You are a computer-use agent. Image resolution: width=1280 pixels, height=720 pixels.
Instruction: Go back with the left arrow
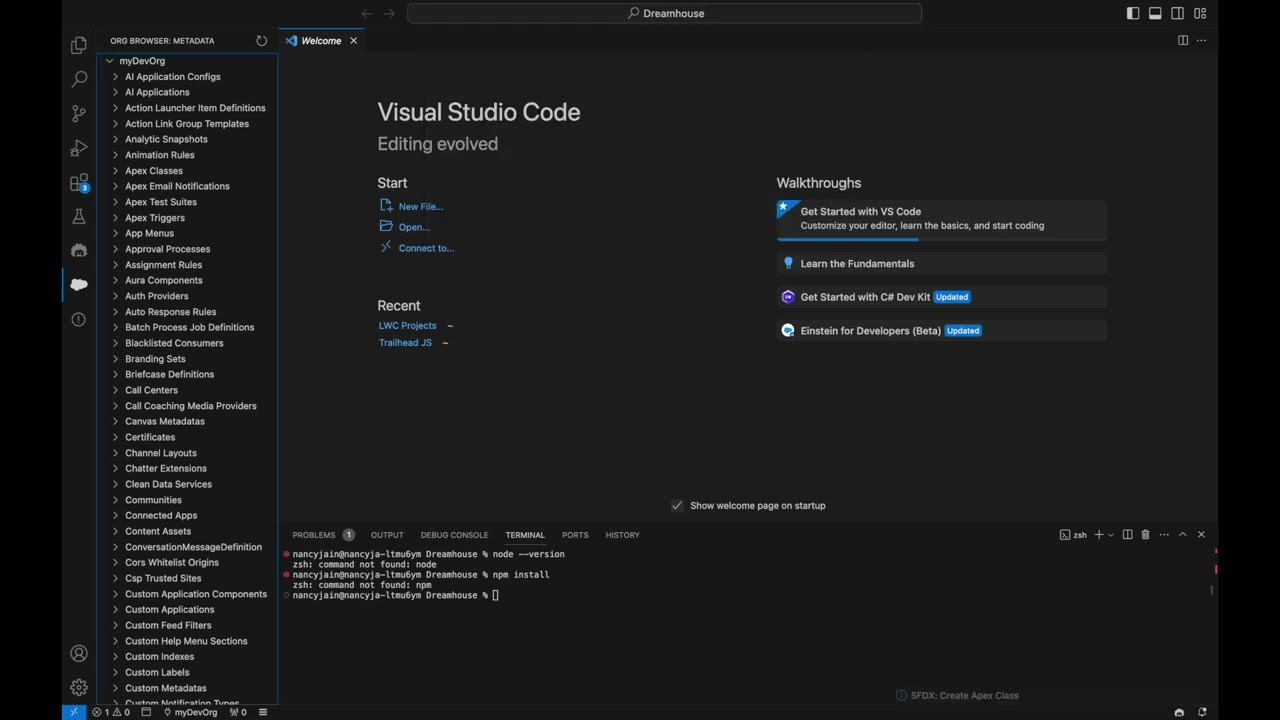tap(366, 13)
